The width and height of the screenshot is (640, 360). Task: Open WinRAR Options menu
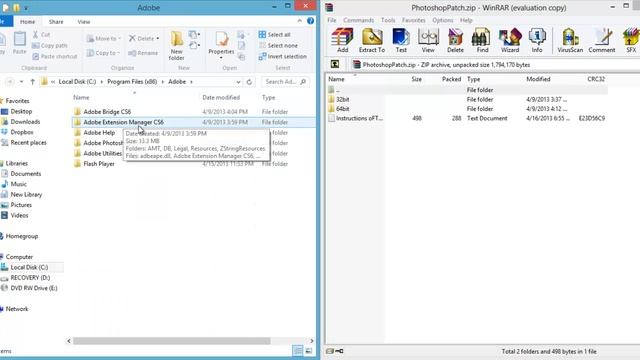(x=443, y=20)
